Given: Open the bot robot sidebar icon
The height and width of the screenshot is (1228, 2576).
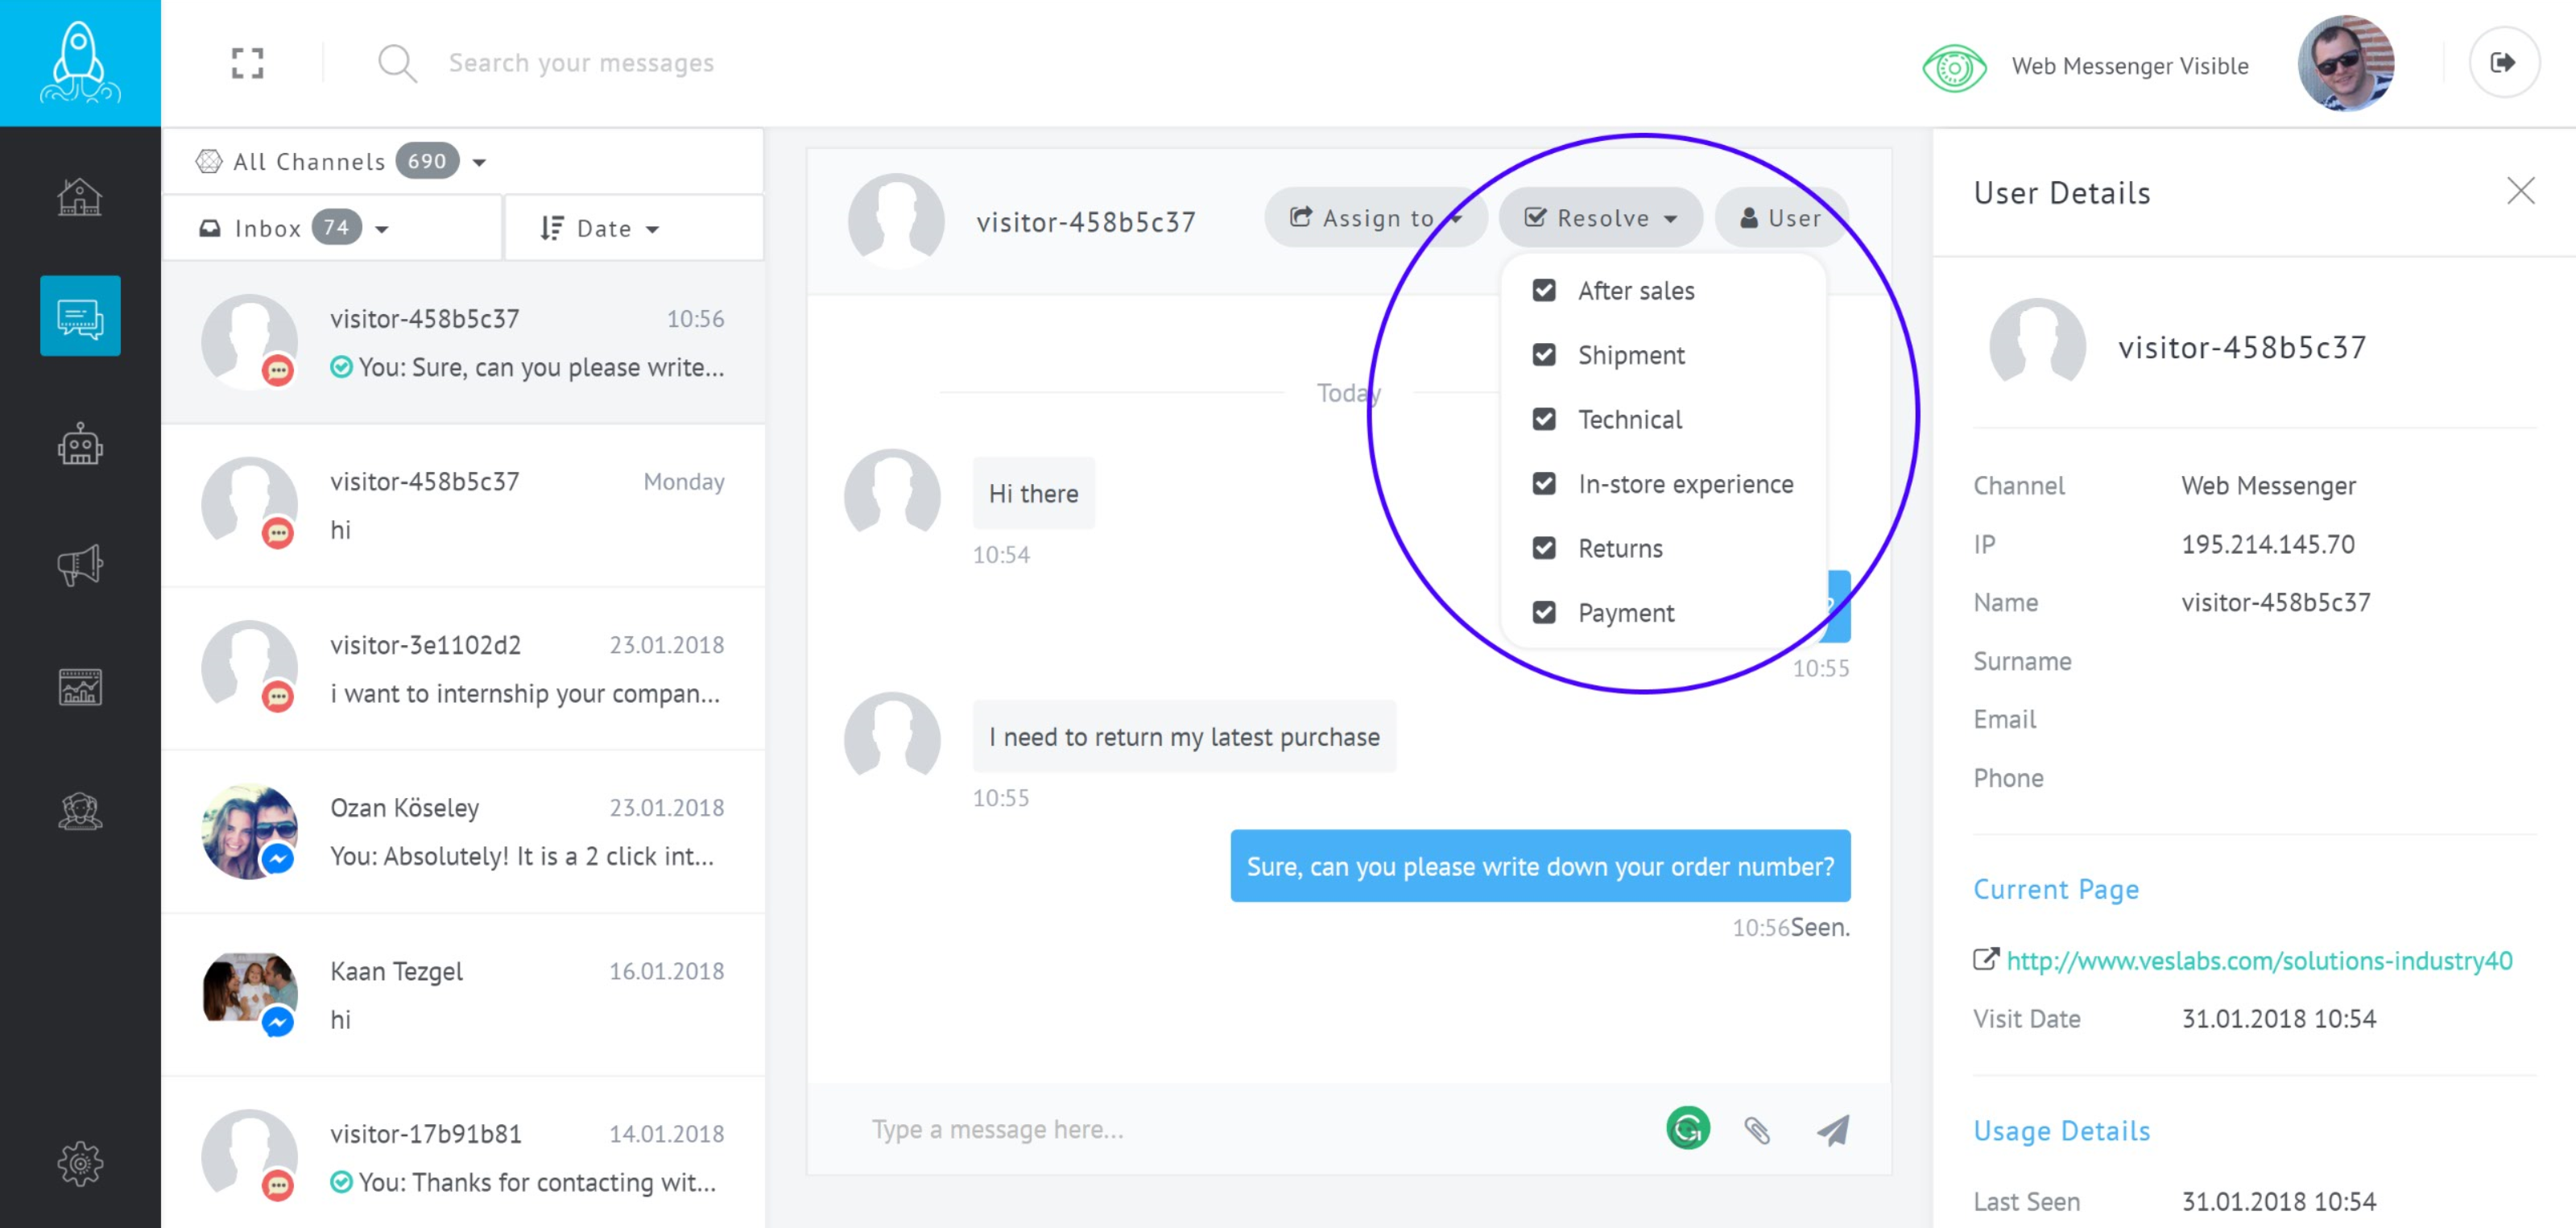Looking at the screenshot, I should [80, 444].
